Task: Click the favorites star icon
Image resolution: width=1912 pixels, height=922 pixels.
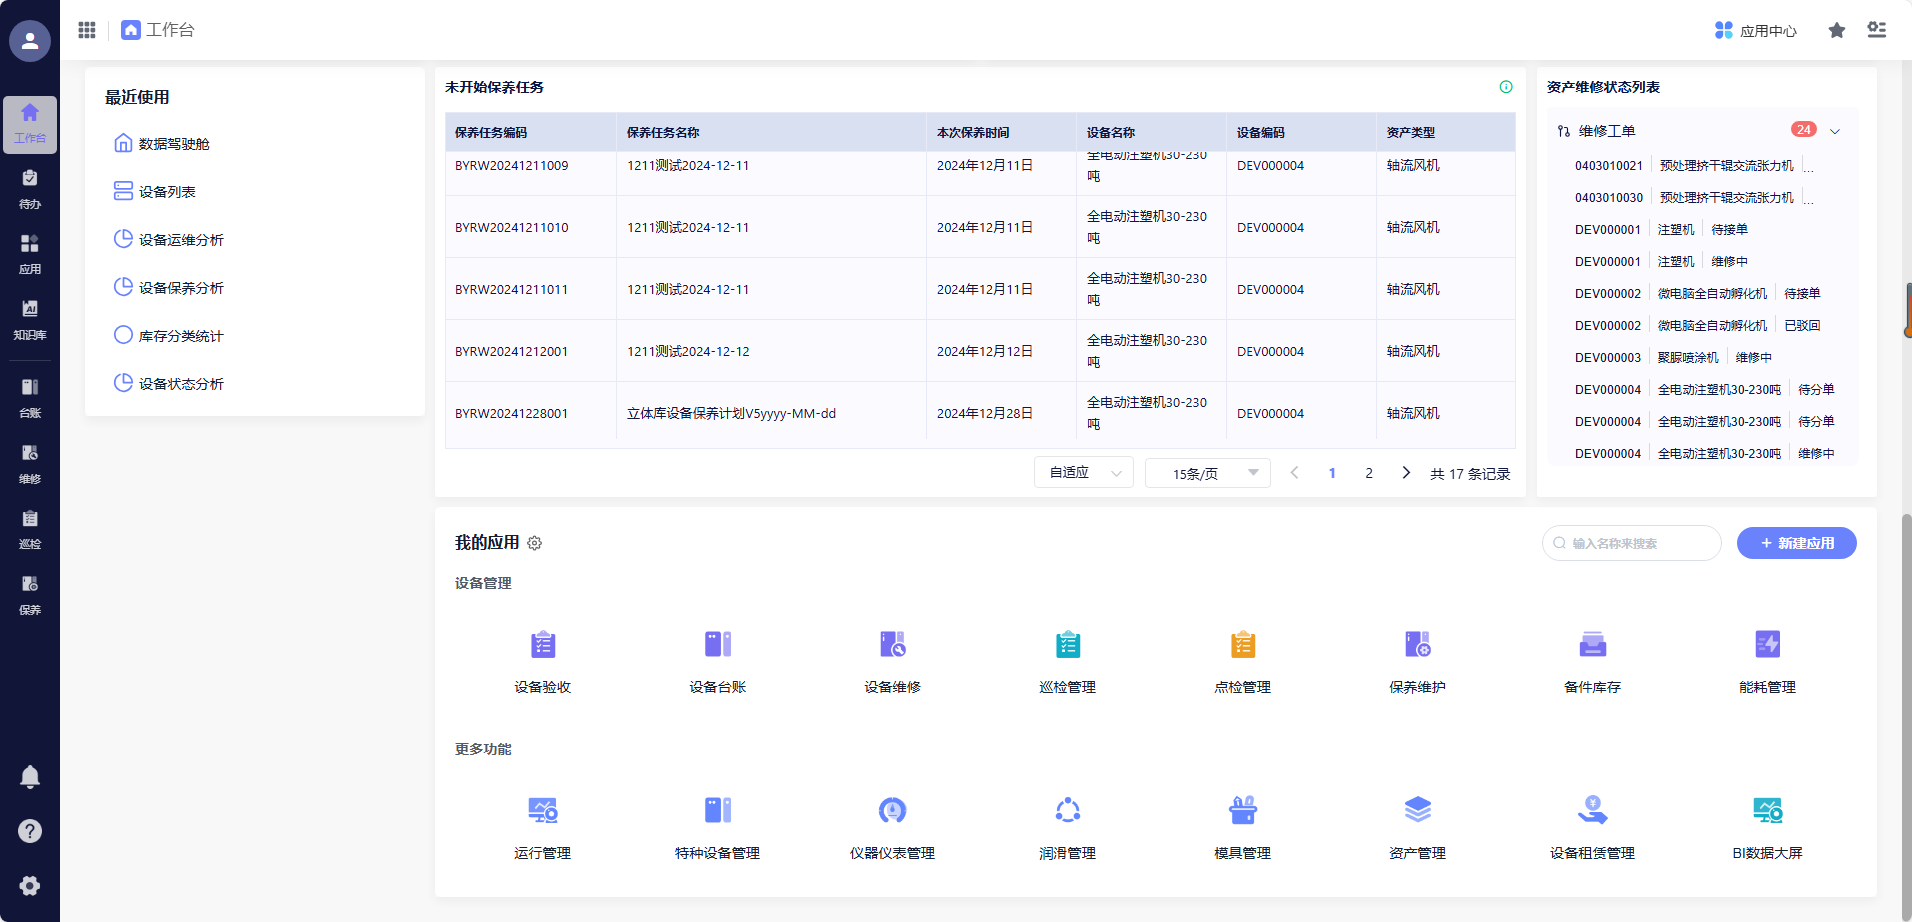Action: coord(1836,30)
